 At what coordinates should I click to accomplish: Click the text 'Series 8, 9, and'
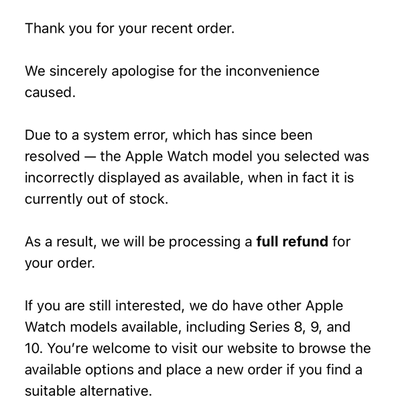point(300,327)
